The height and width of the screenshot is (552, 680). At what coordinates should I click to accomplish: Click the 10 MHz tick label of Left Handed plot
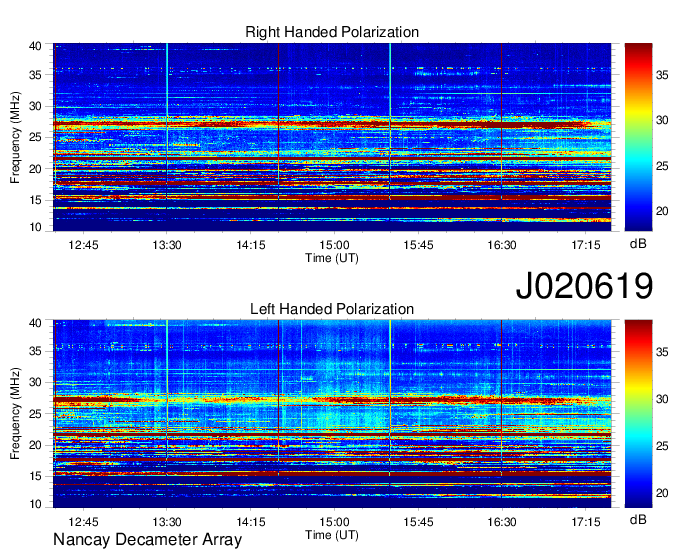point(36,504)
